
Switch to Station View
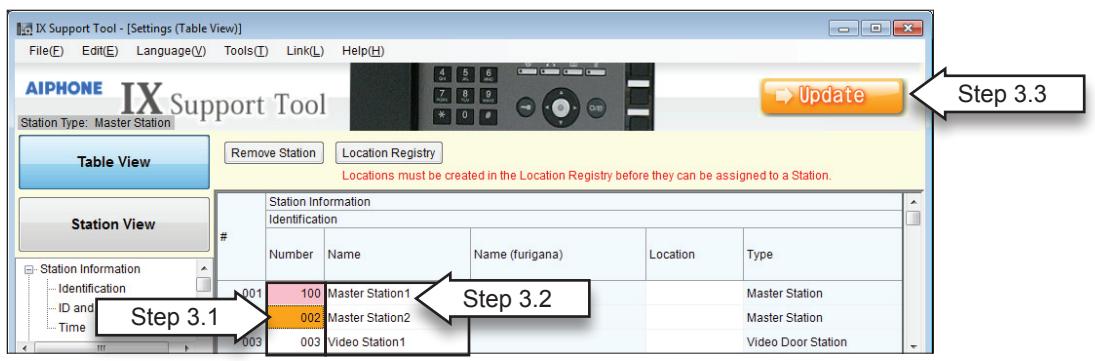[114, 224]
